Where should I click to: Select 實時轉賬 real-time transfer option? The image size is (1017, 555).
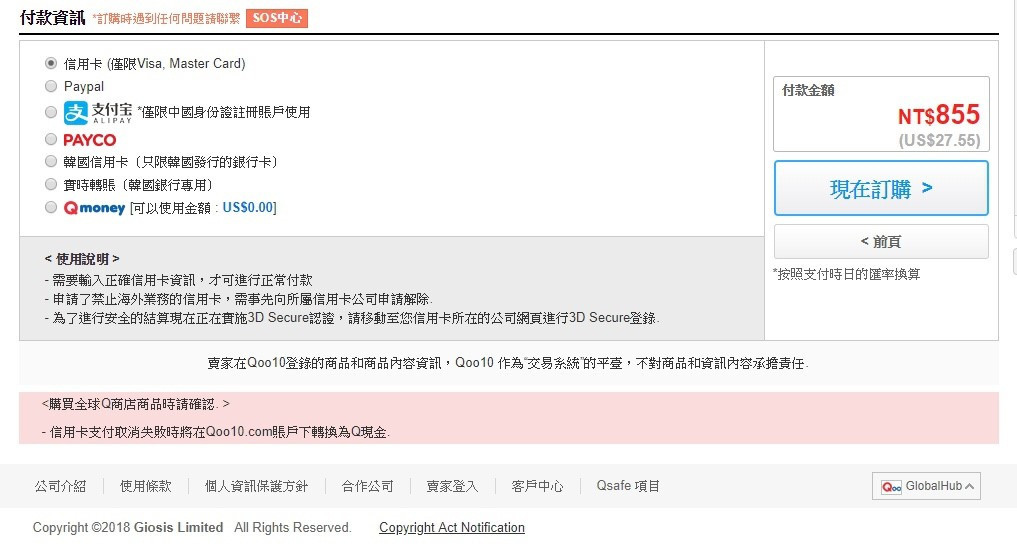coord(51,184)
